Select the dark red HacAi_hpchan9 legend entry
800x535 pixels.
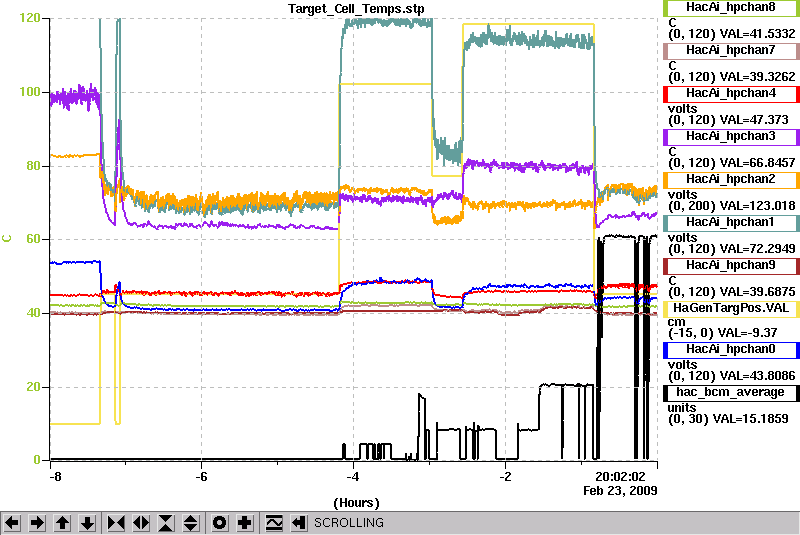click(731, 266)
